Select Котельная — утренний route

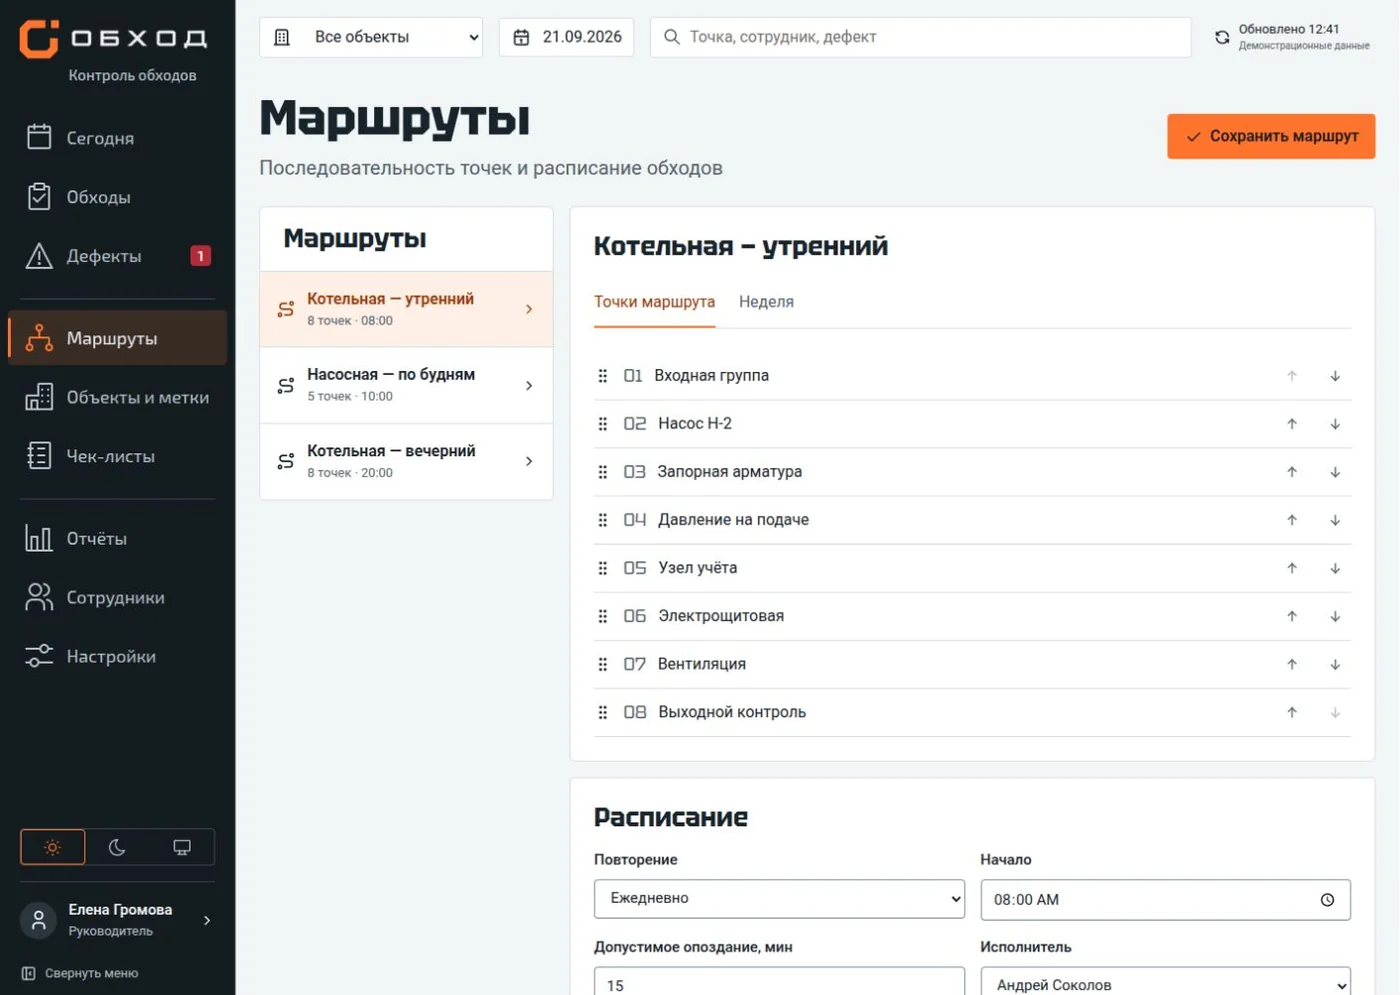(x=406, y=309)
